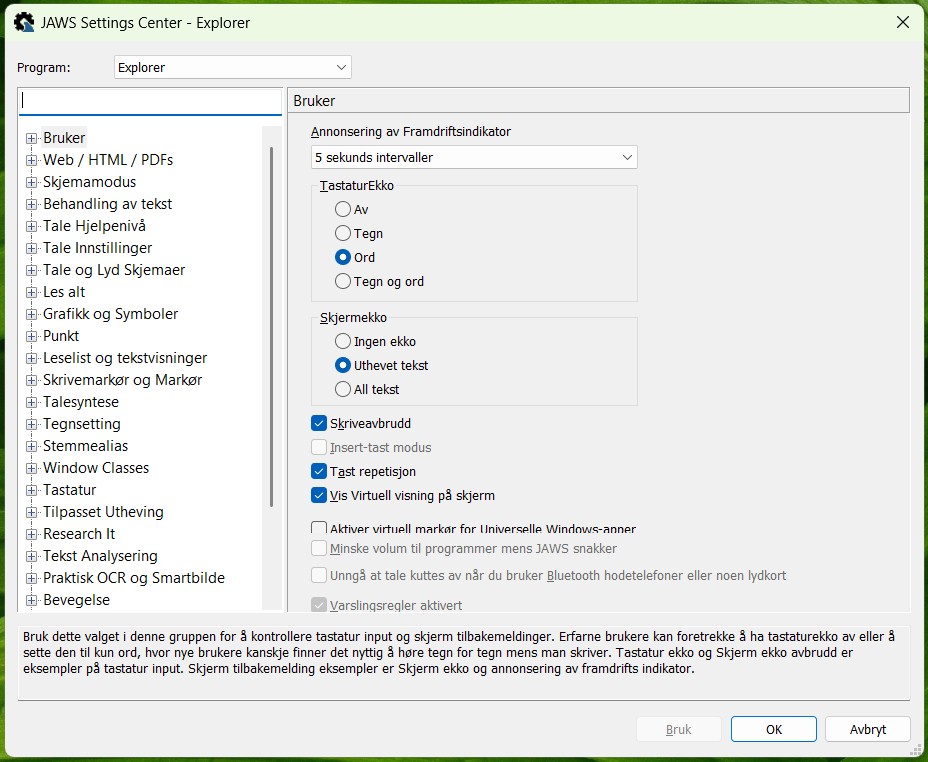Select Tegn og ord radio button
The height and width of the screenshot is (762, 928).
coord(343,282)
